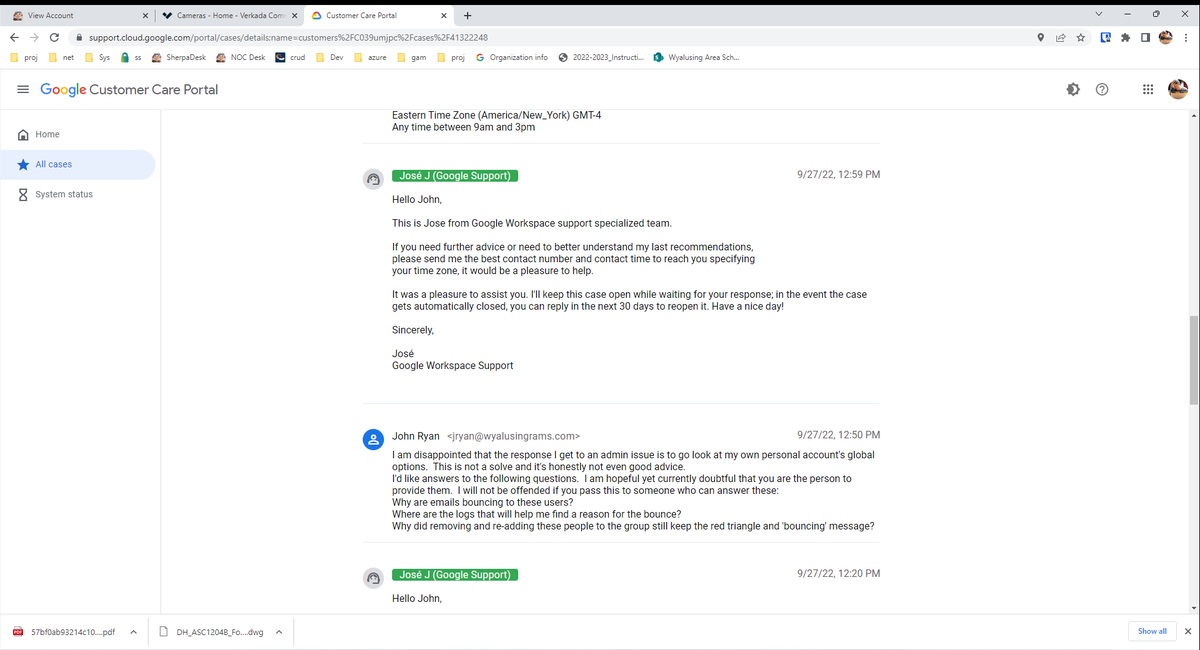This screenshot has height=650, width=1200.
Task: Open the gam bookmarks folder
Action: [x=413, y=57]
